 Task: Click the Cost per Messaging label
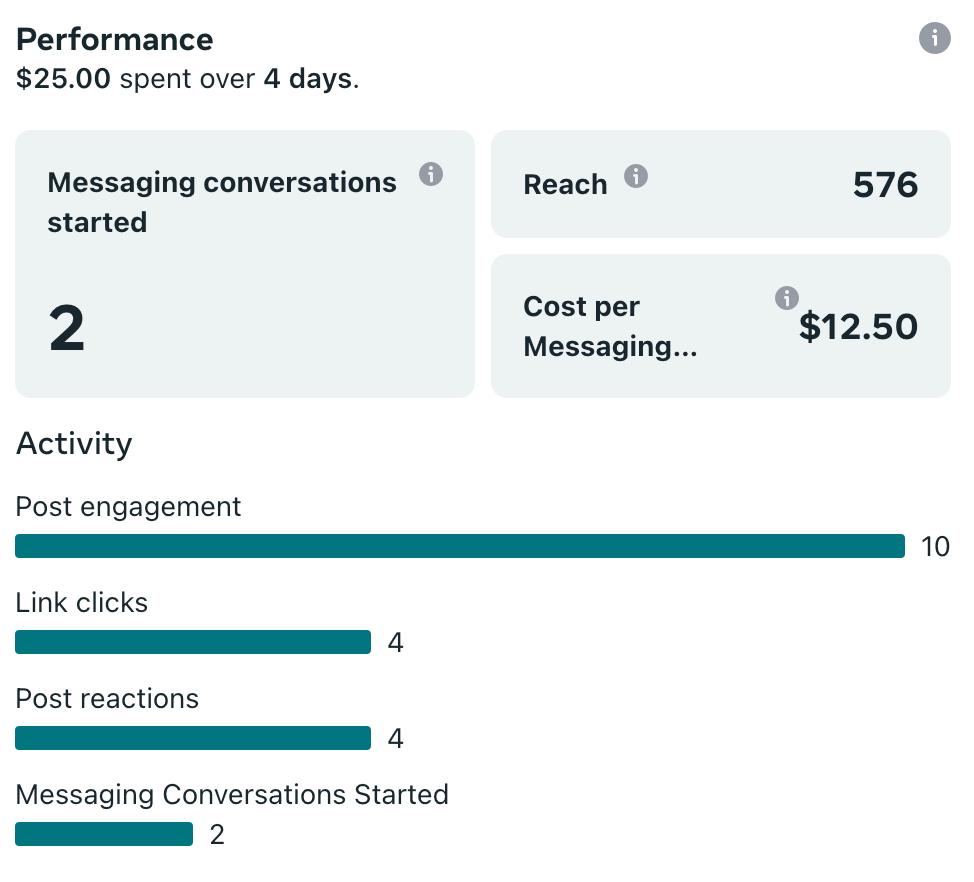[610, 326]
